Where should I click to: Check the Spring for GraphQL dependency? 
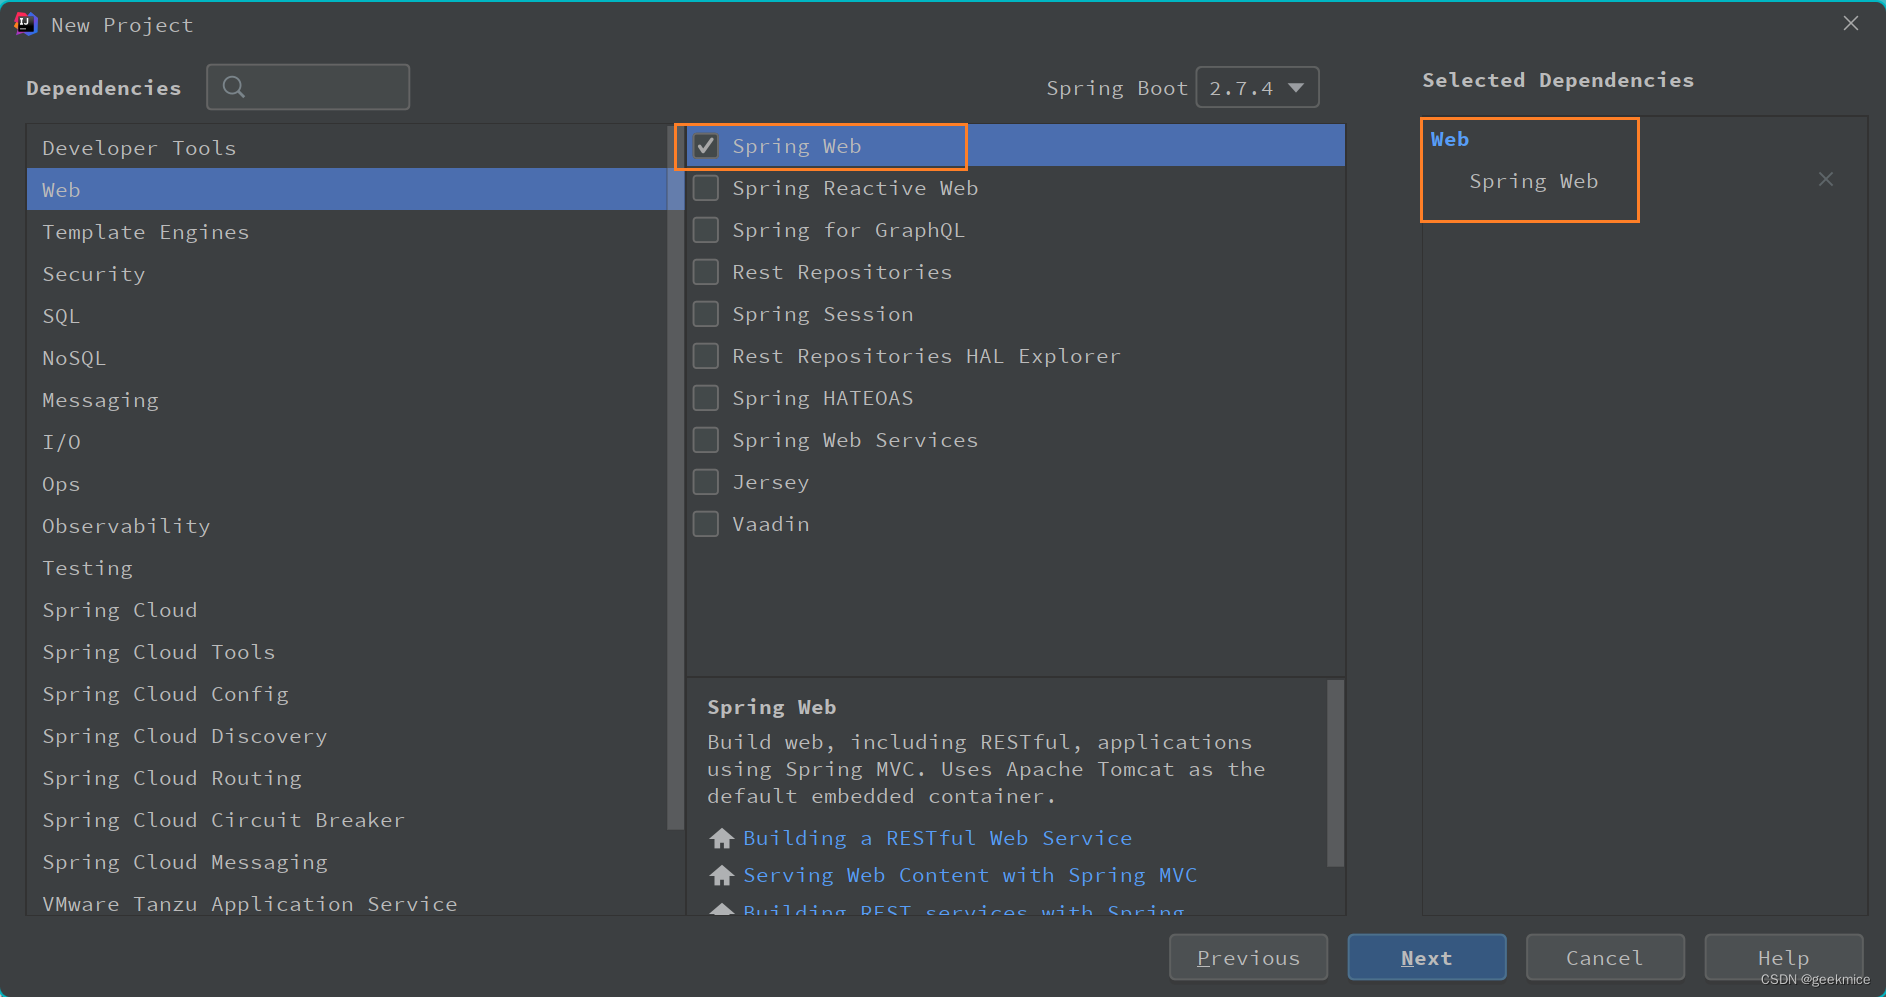pos(706,230)
